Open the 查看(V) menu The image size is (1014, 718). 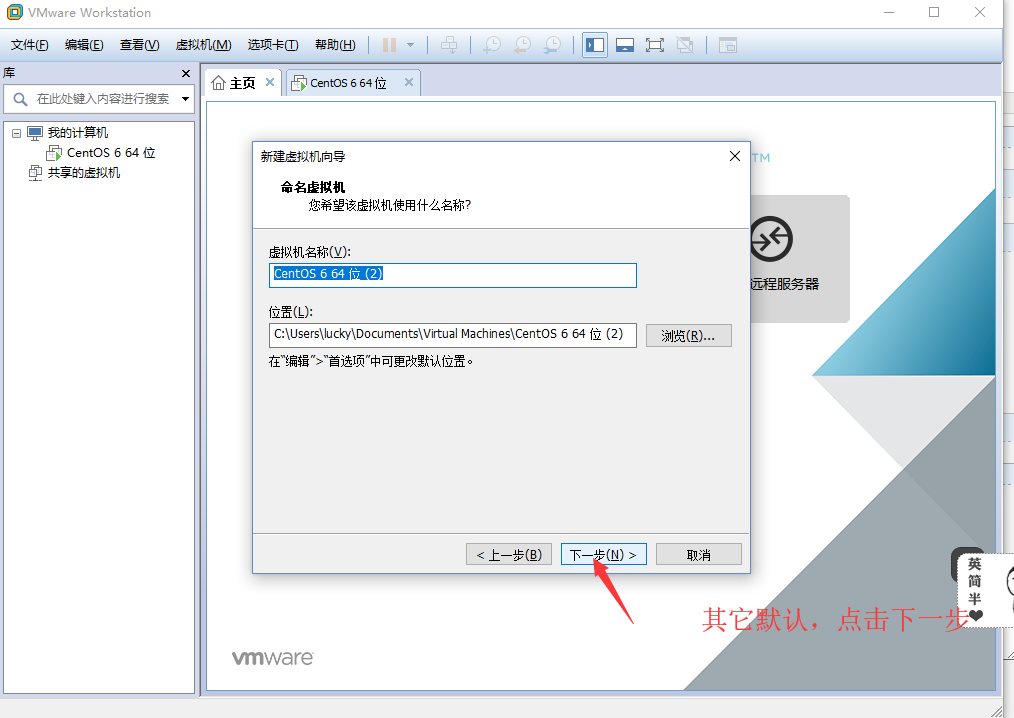[x=140, y=45]
